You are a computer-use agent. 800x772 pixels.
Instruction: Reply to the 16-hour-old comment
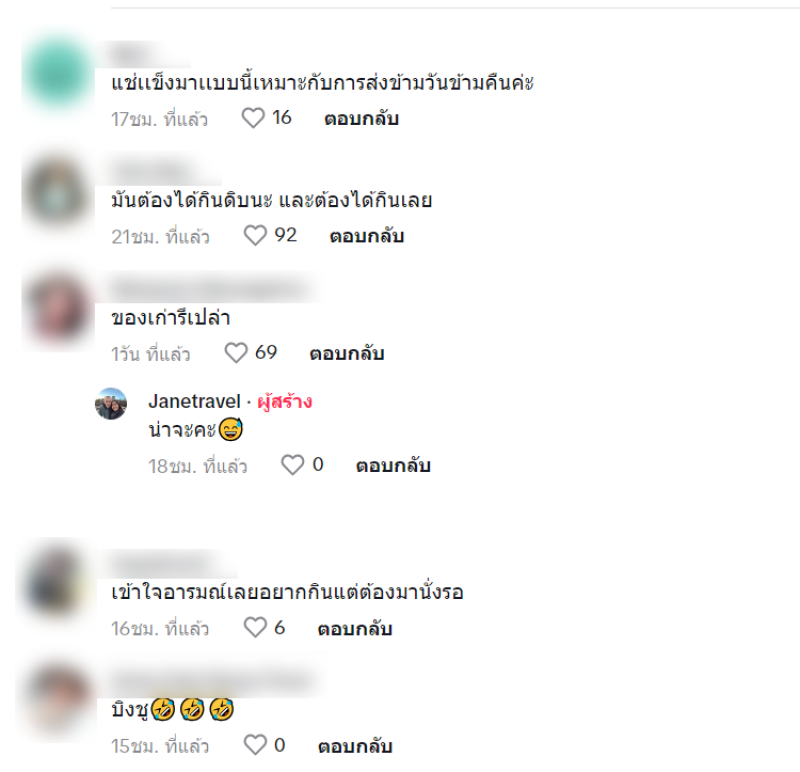coord(355,628)
